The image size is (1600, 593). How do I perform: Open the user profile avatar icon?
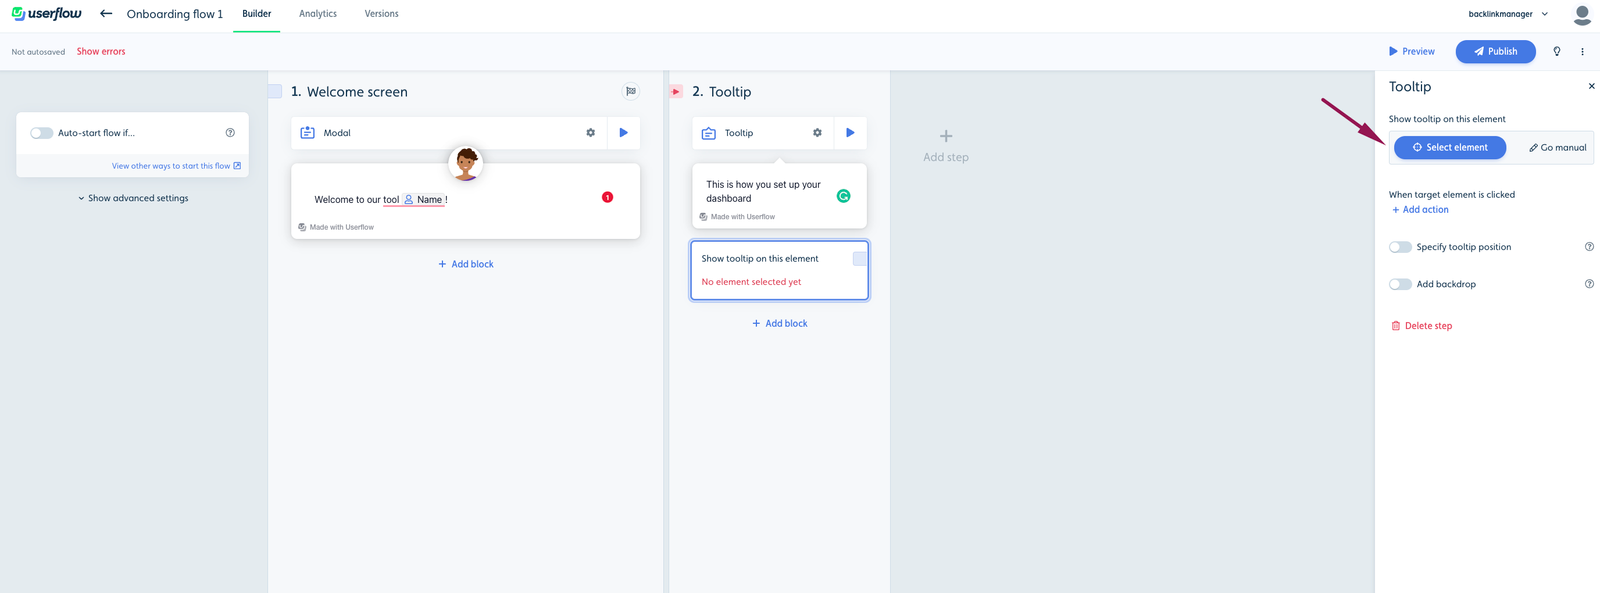1582,14
